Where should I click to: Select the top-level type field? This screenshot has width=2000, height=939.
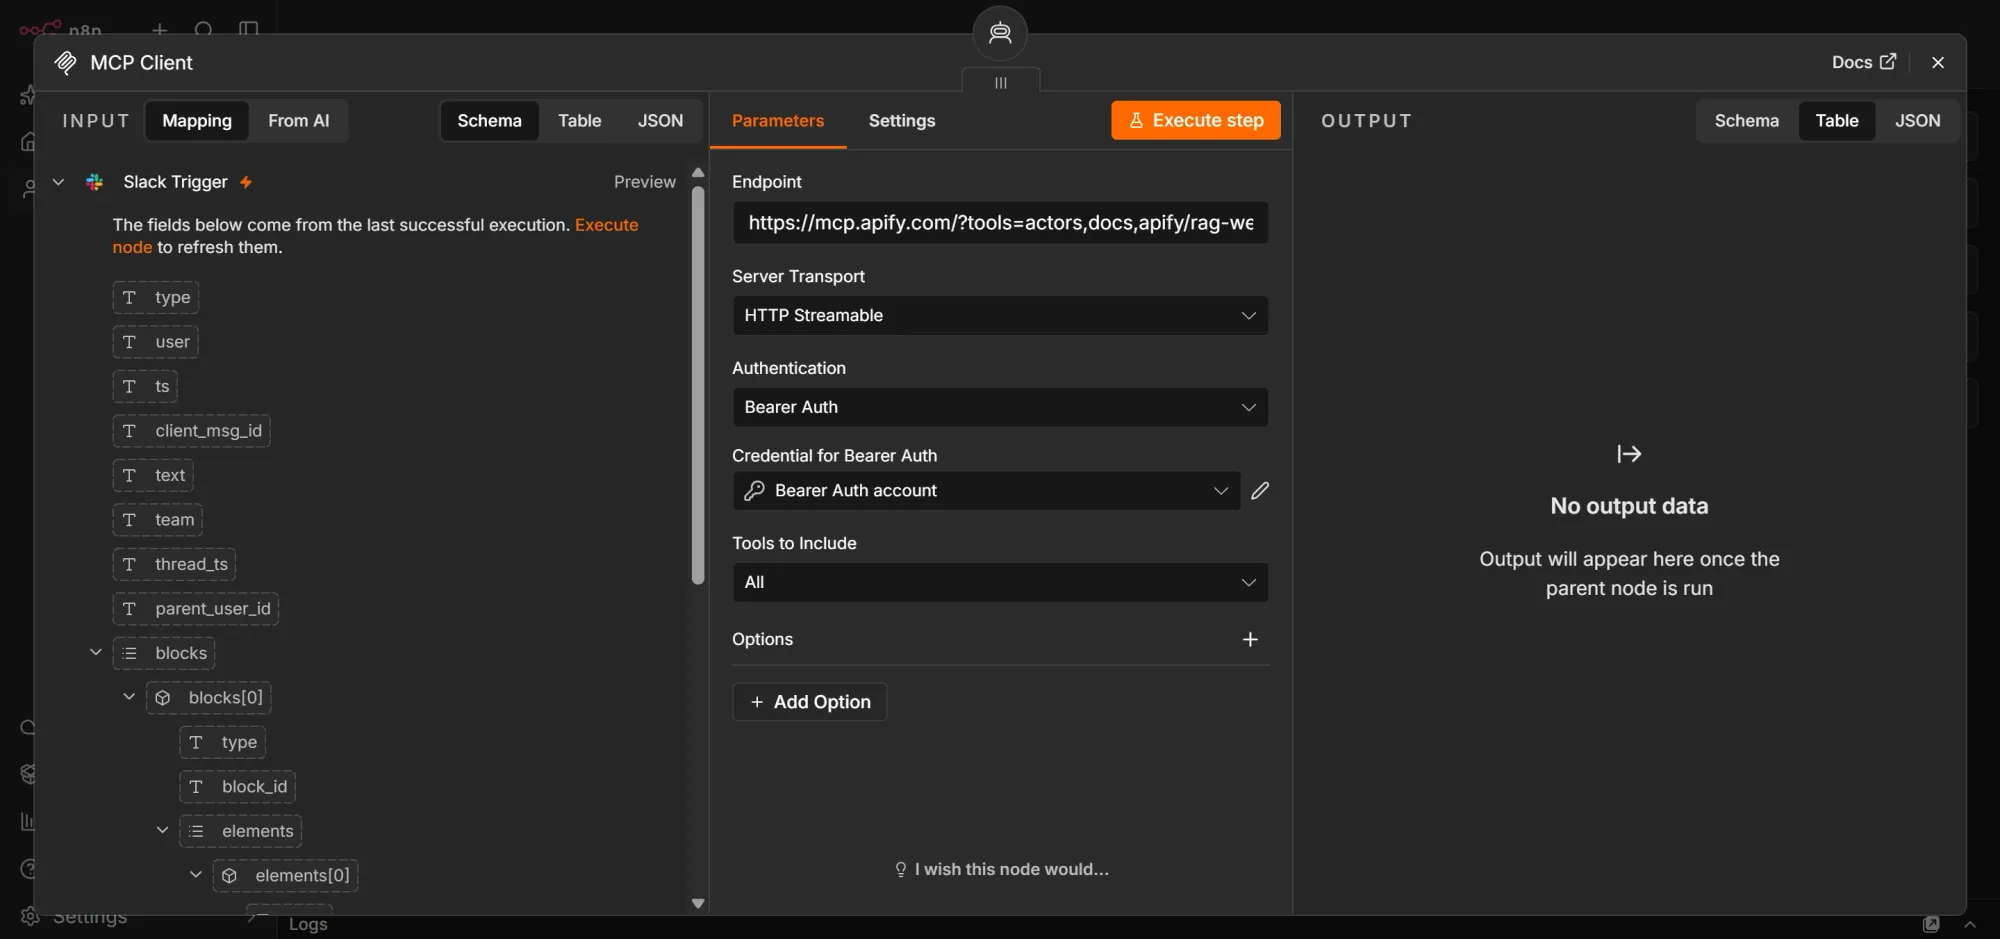click(x=156, y=298)
